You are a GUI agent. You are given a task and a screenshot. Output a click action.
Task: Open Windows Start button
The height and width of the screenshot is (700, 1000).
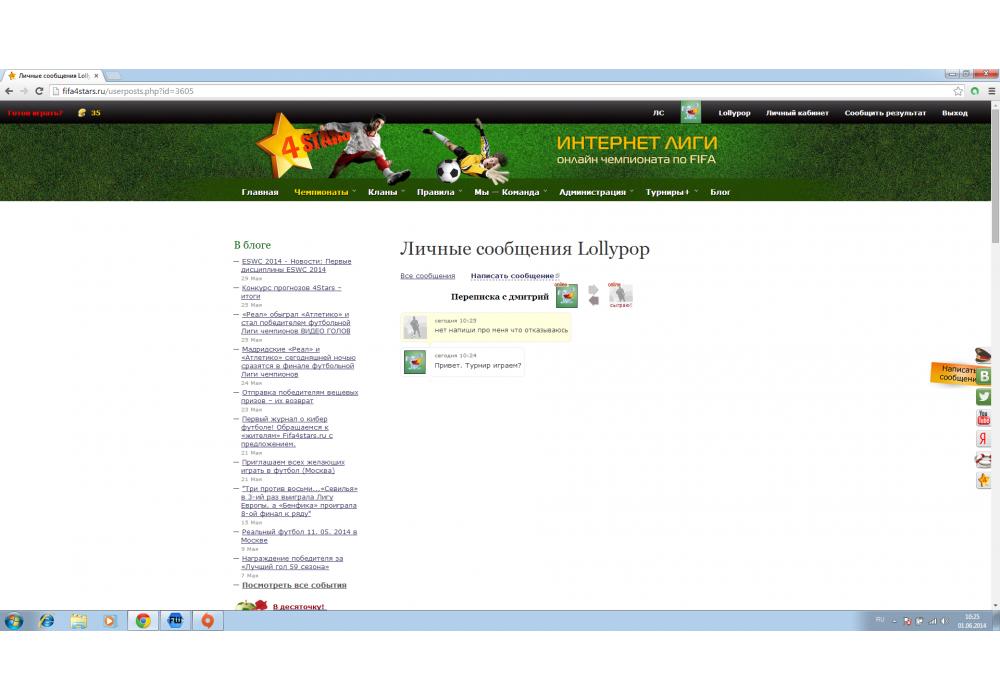tap(13, 620)
